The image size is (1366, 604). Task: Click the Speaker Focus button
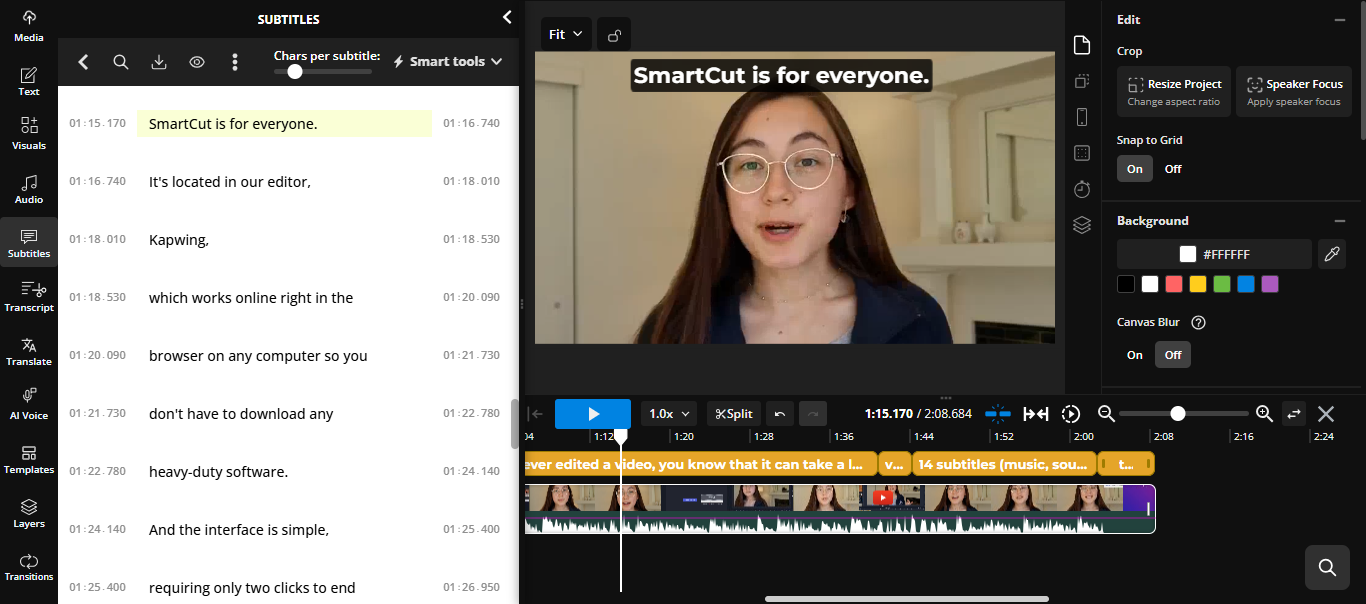point(1293,92)
